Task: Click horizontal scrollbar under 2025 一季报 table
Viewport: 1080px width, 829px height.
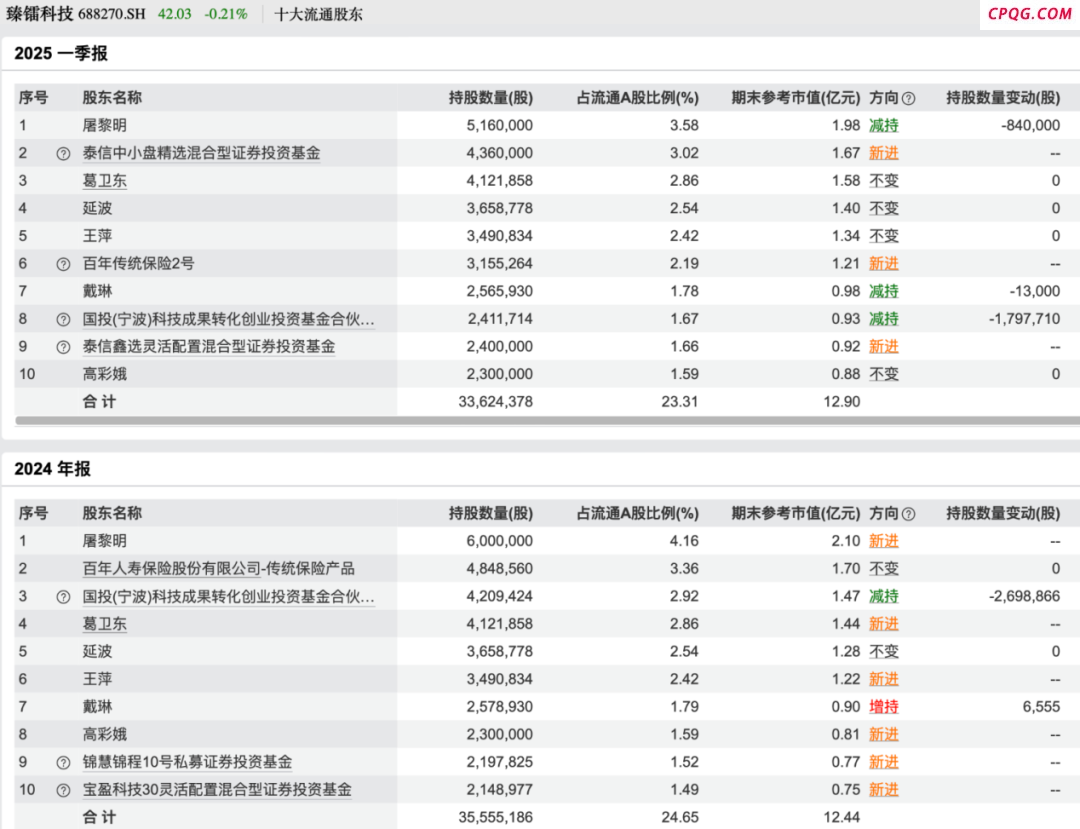Action: [x=547, y=420]
